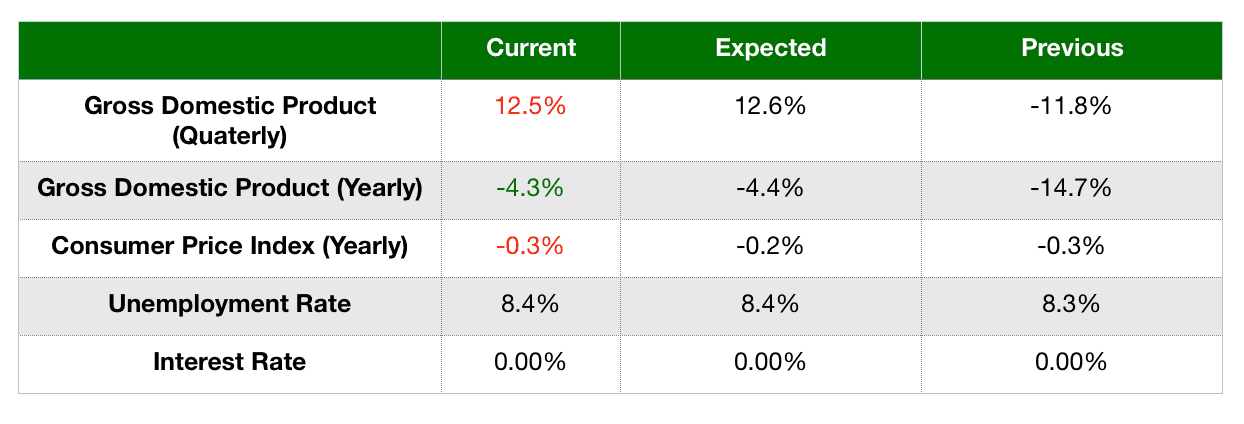This screenshot has height=424, width=1244.
Task: Click the green -4.3% current value
Action: pyautogui.click(x=530, y=188)
